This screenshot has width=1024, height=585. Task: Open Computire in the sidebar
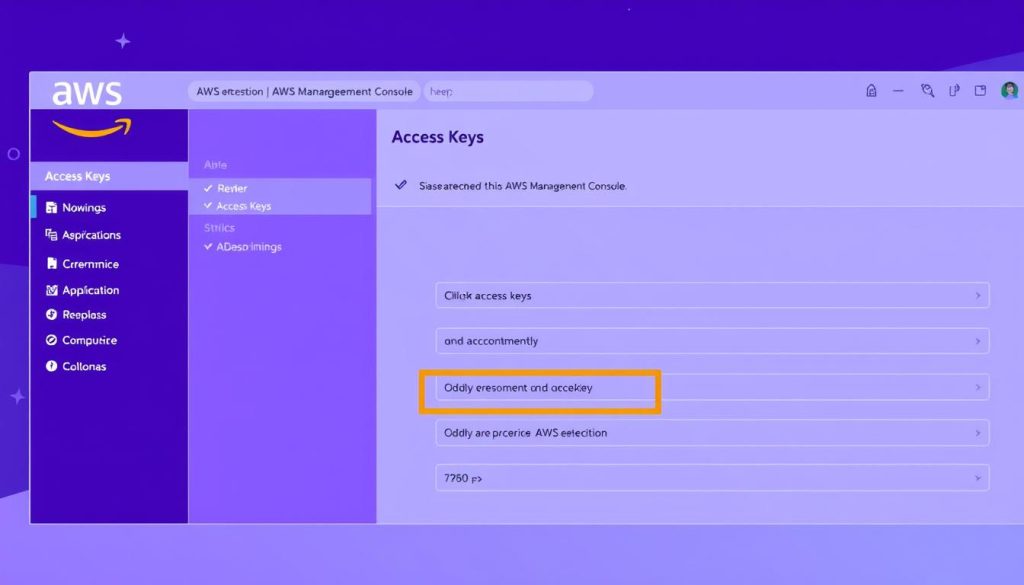coord(89,340)
